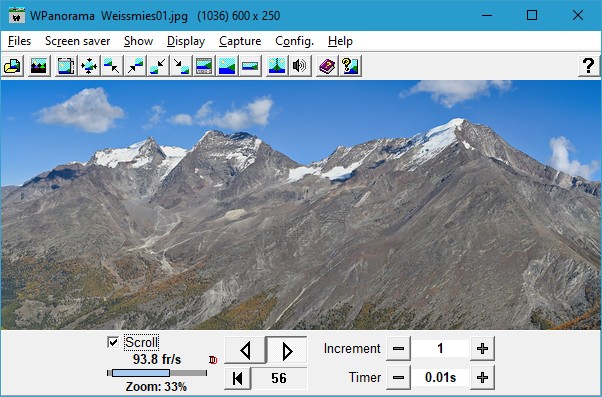Image resolution: width=602 pixels, height=397 pixels.
Task: Click the small wide landscape strip icon
Action: pos(250,66)
